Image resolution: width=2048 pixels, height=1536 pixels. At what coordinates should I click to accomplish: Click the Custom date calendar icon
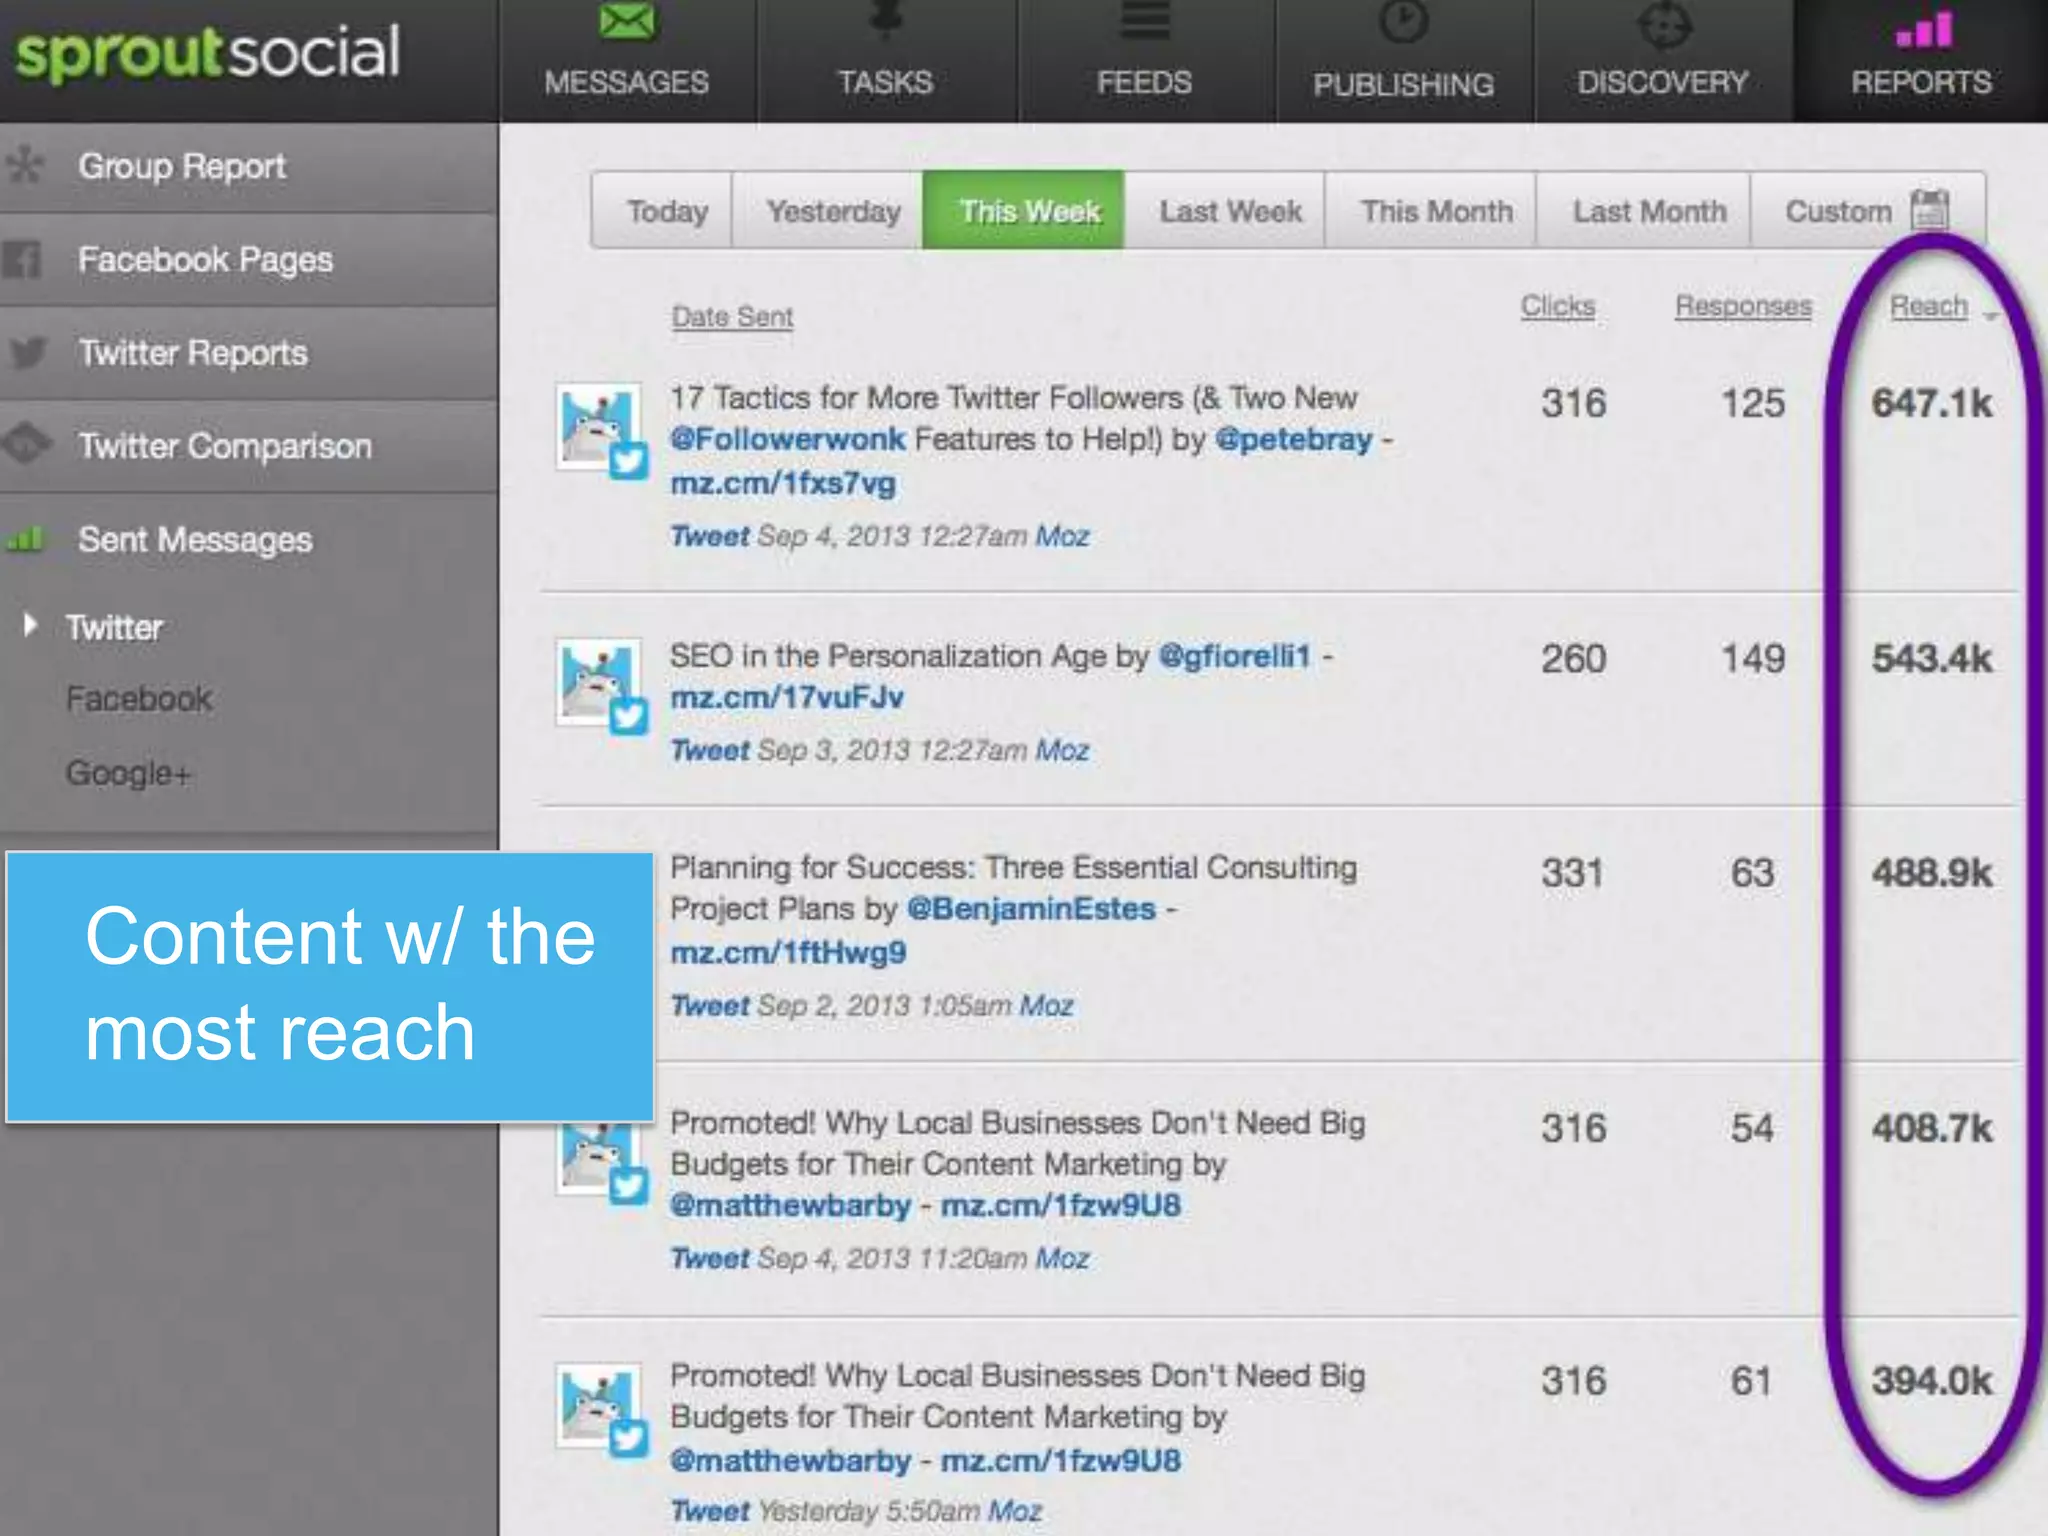[x=1929, y=210]
